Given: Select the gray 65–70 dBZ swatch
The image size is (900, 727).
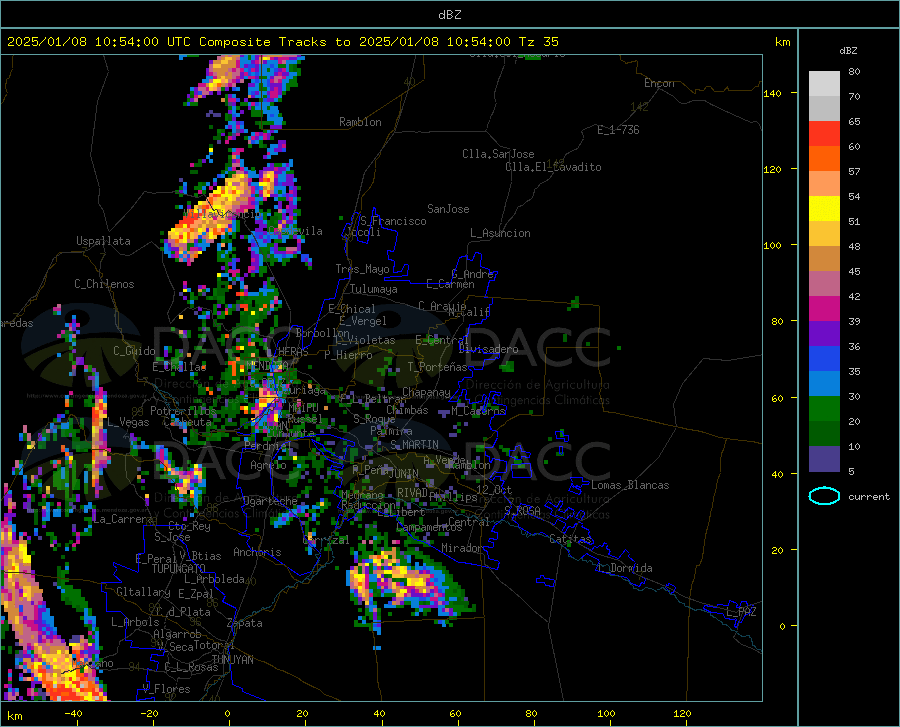Looking at the screenshot, I should click(824, 108).
